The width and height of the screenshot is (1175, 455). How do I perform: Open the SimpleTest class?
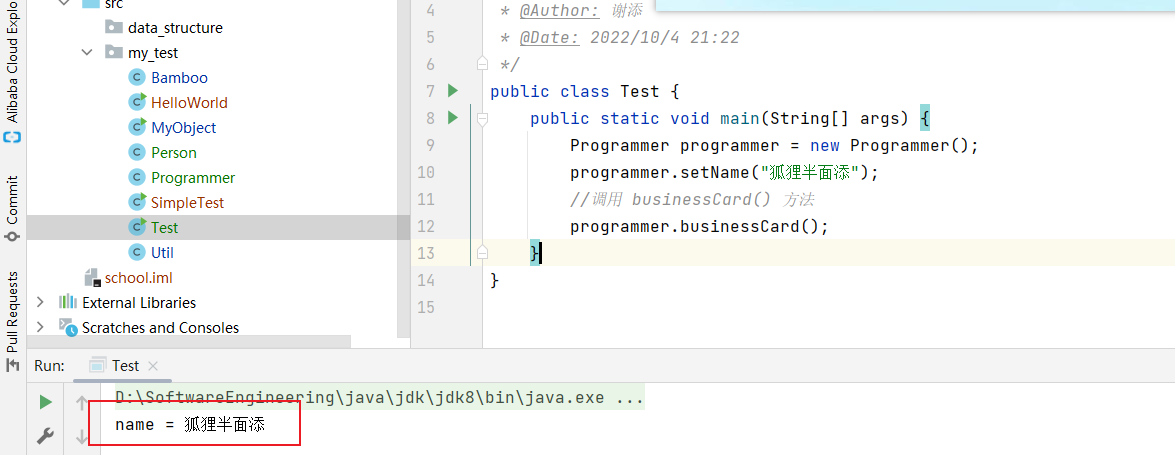point(187,202)
